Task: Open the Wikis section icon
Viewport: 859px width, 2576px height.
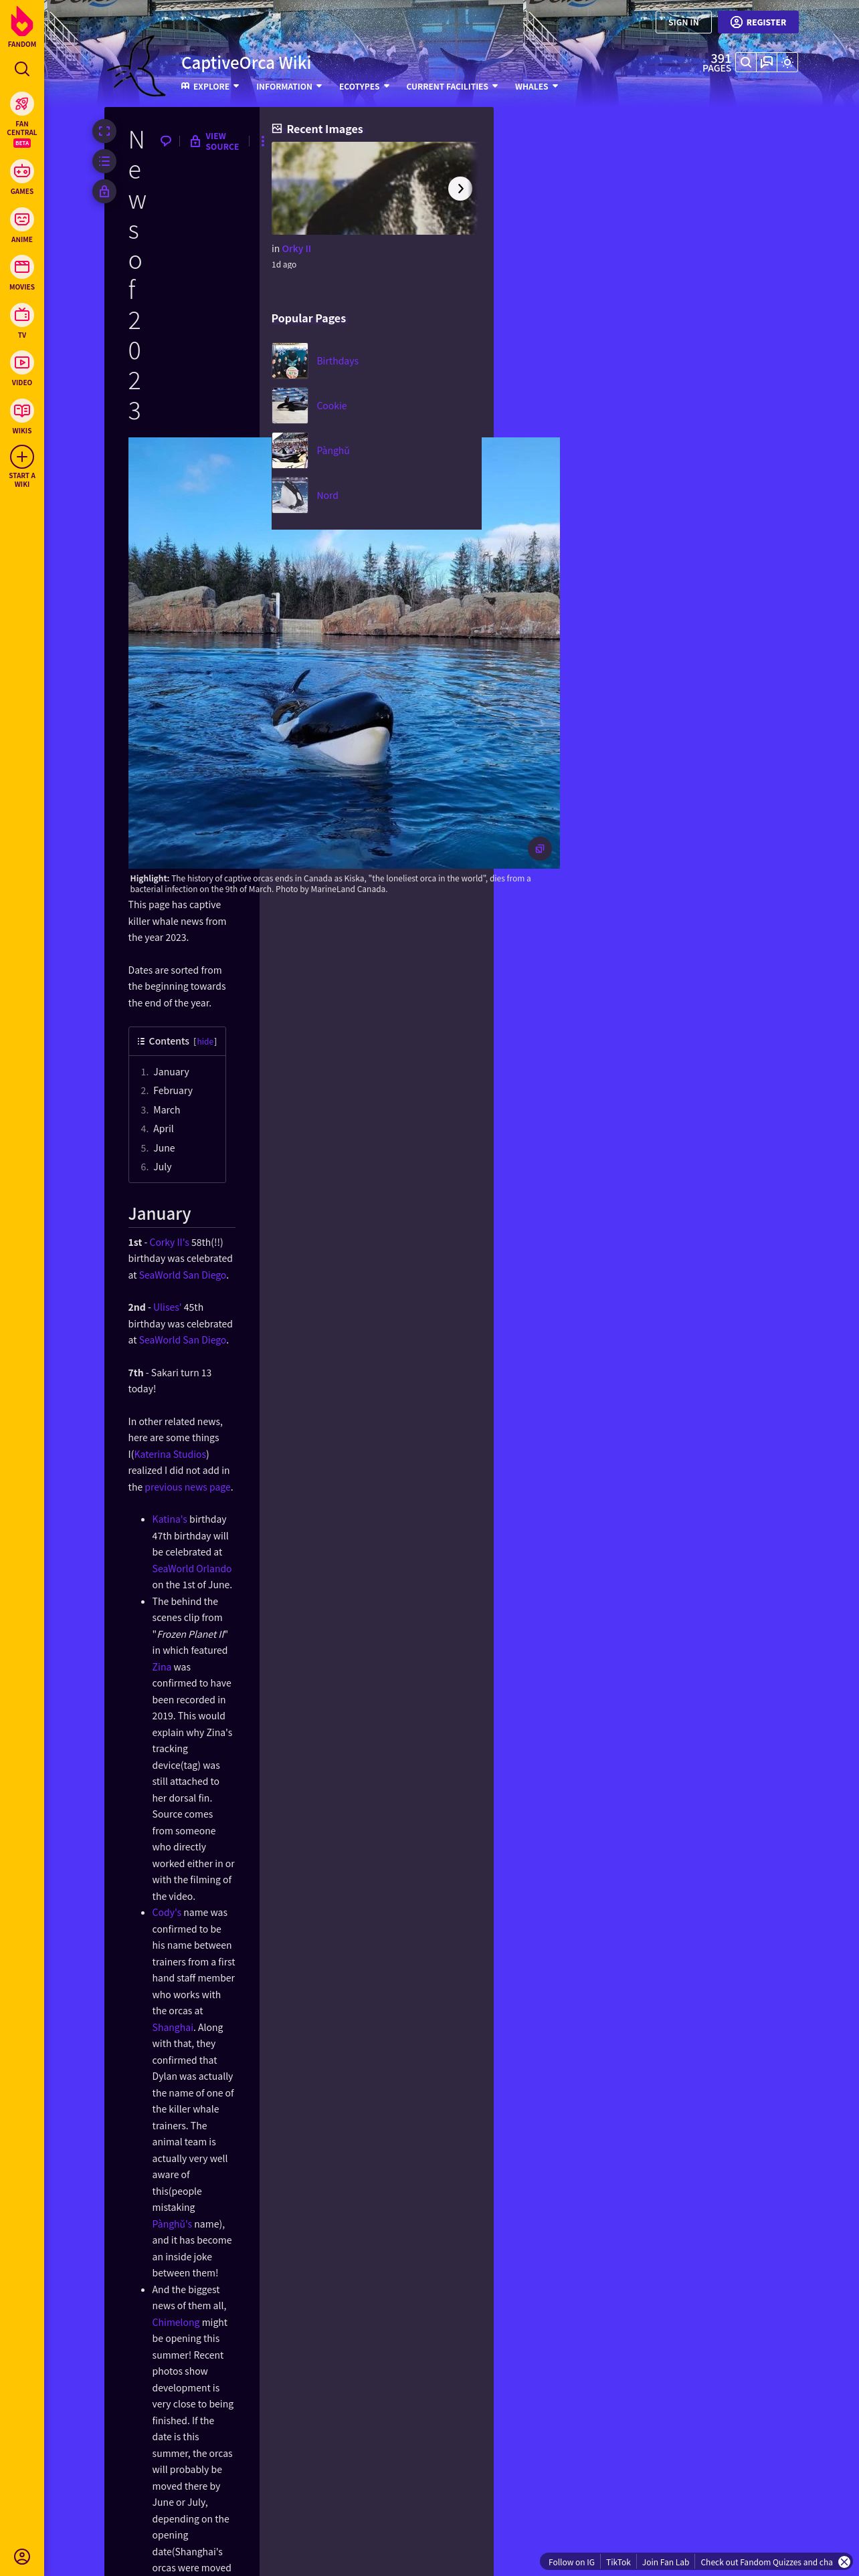Action: [x=22, y=411]
